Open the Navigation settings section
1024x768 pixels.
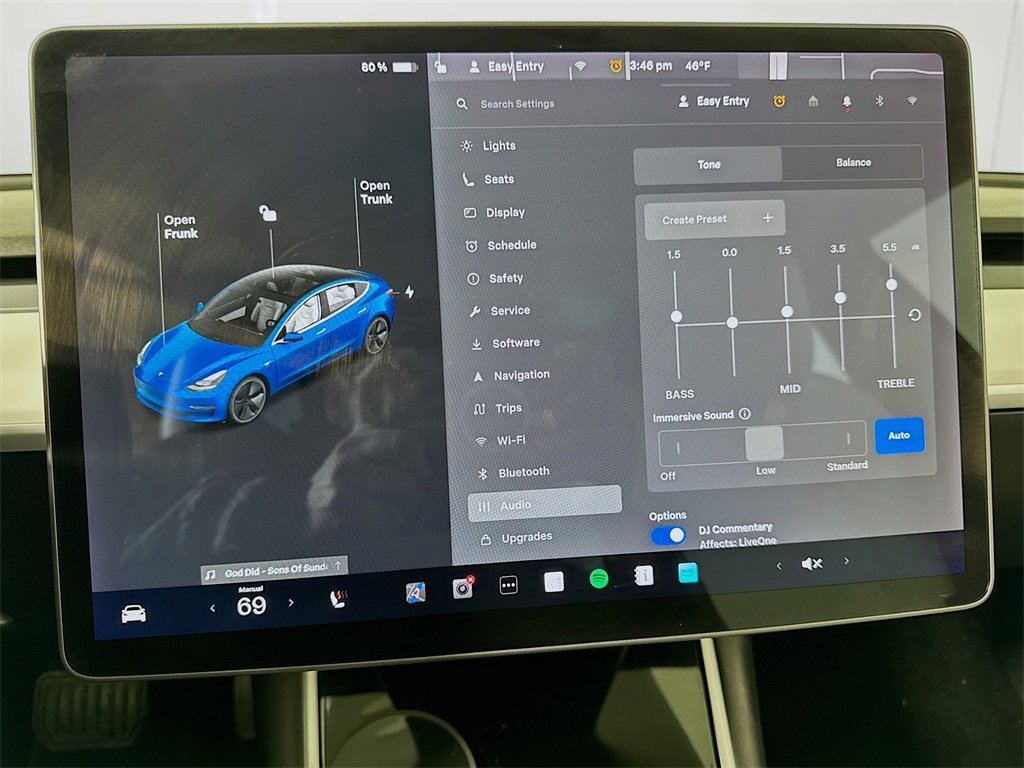521,375
